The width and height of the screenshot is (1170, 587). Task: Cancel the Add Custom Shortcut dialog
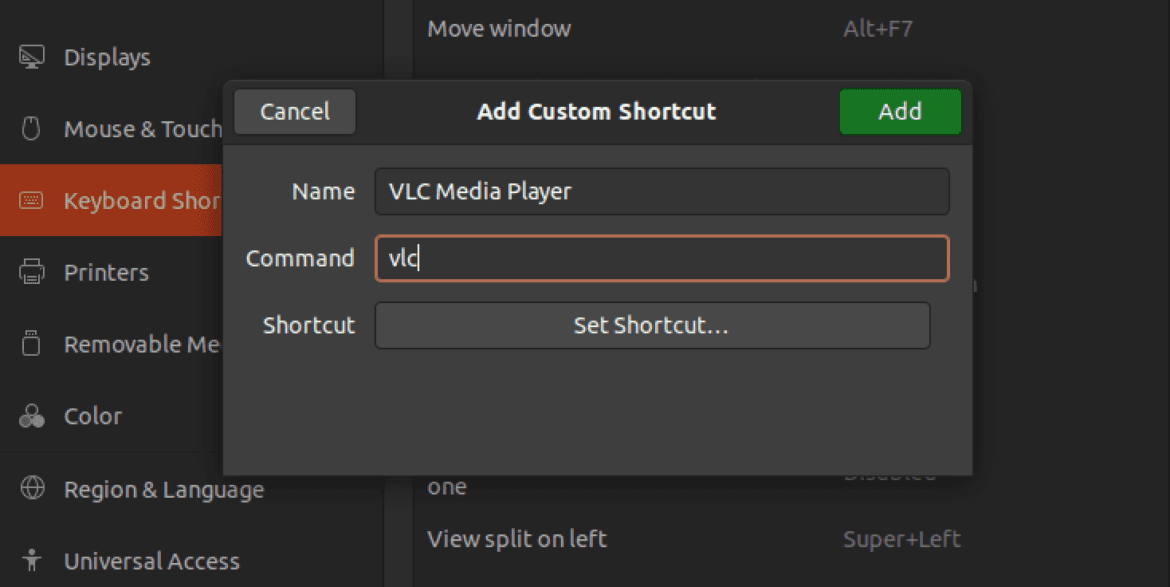pyautogui.click(x=294, y=111)
